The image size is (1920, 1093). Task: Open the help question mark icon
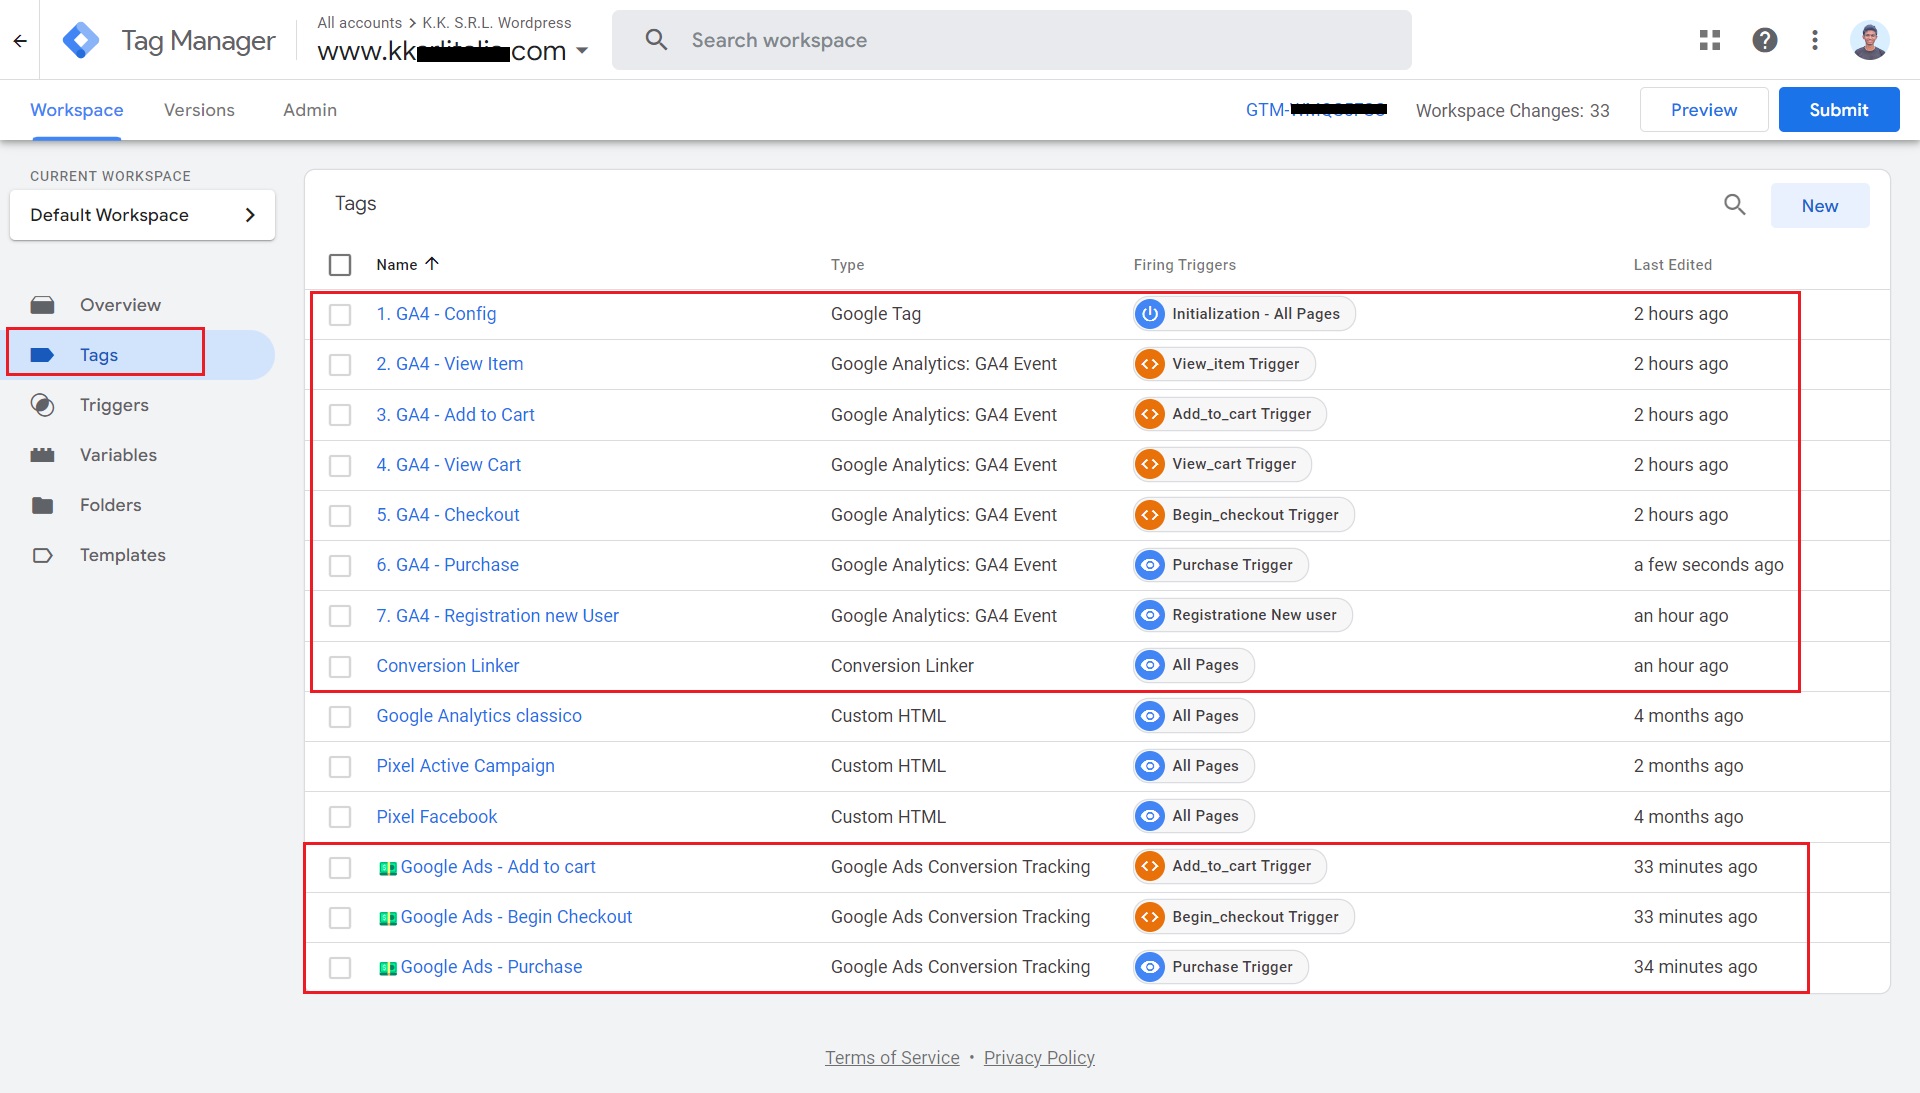[1764, 40]
